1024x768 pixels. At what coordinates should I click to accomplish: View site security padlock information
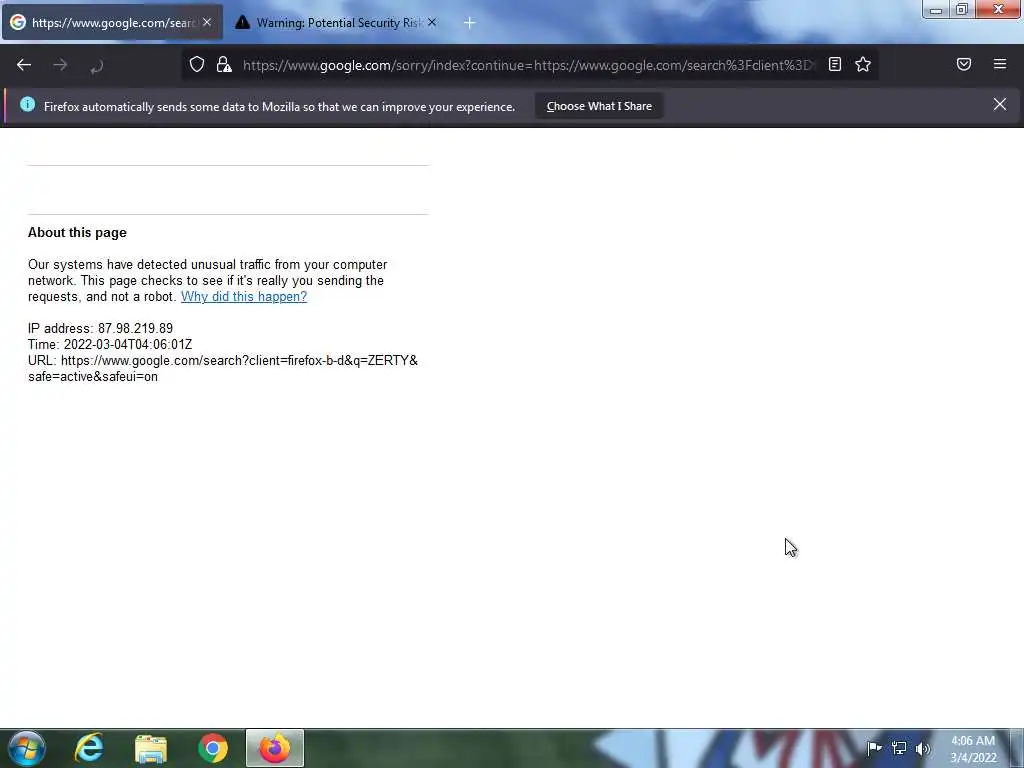224,65
